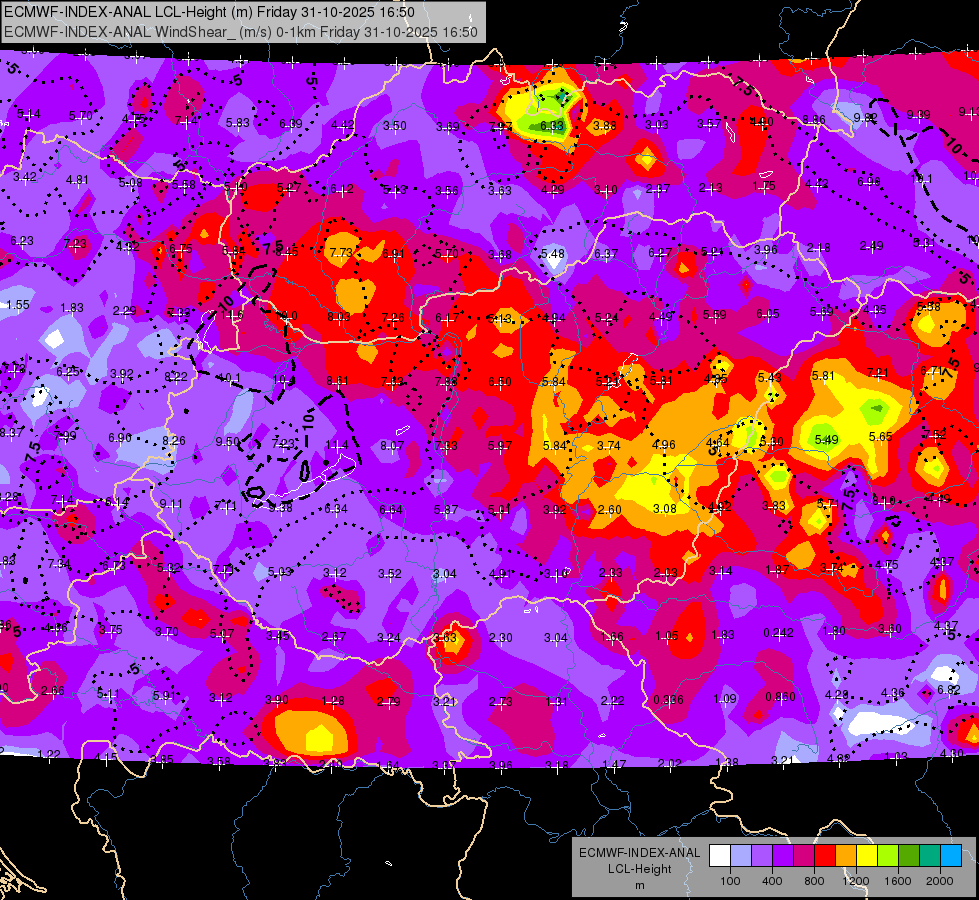Choose the yellow swatch right of 1200

867,856
